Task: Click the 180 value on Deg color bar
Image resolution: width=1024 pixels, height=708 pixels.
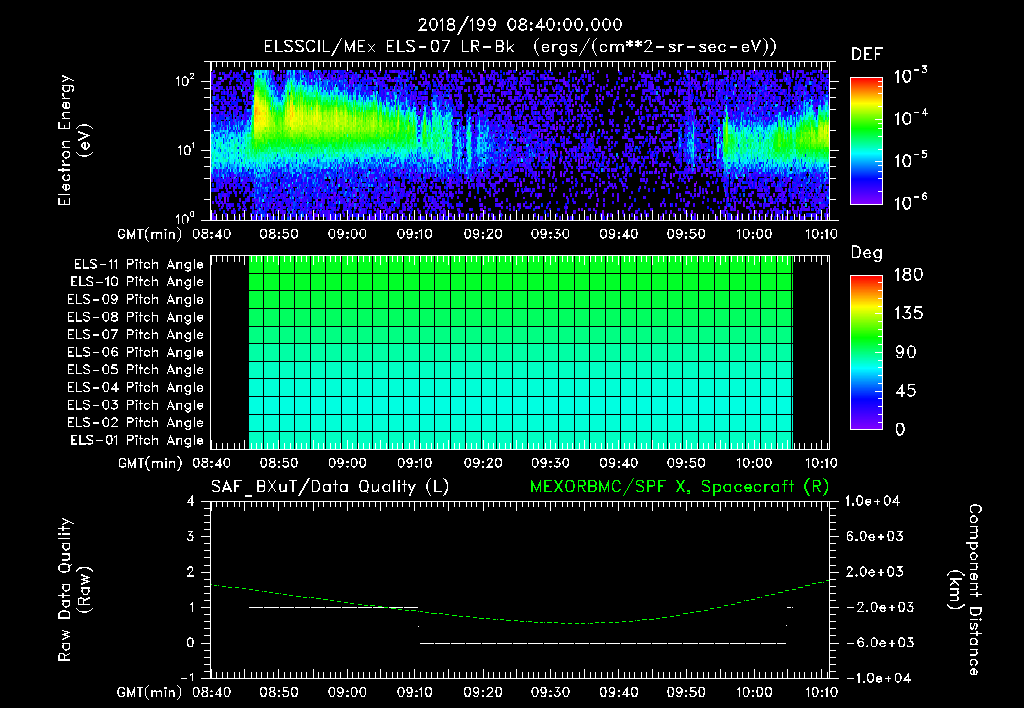Action: [x=908, y=275]
